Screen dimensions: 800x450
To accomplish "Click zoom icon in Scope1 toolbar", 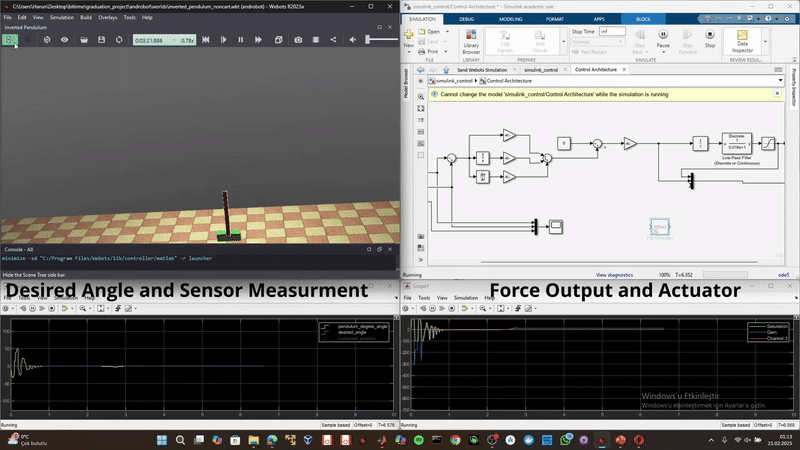I will point(482,308).
